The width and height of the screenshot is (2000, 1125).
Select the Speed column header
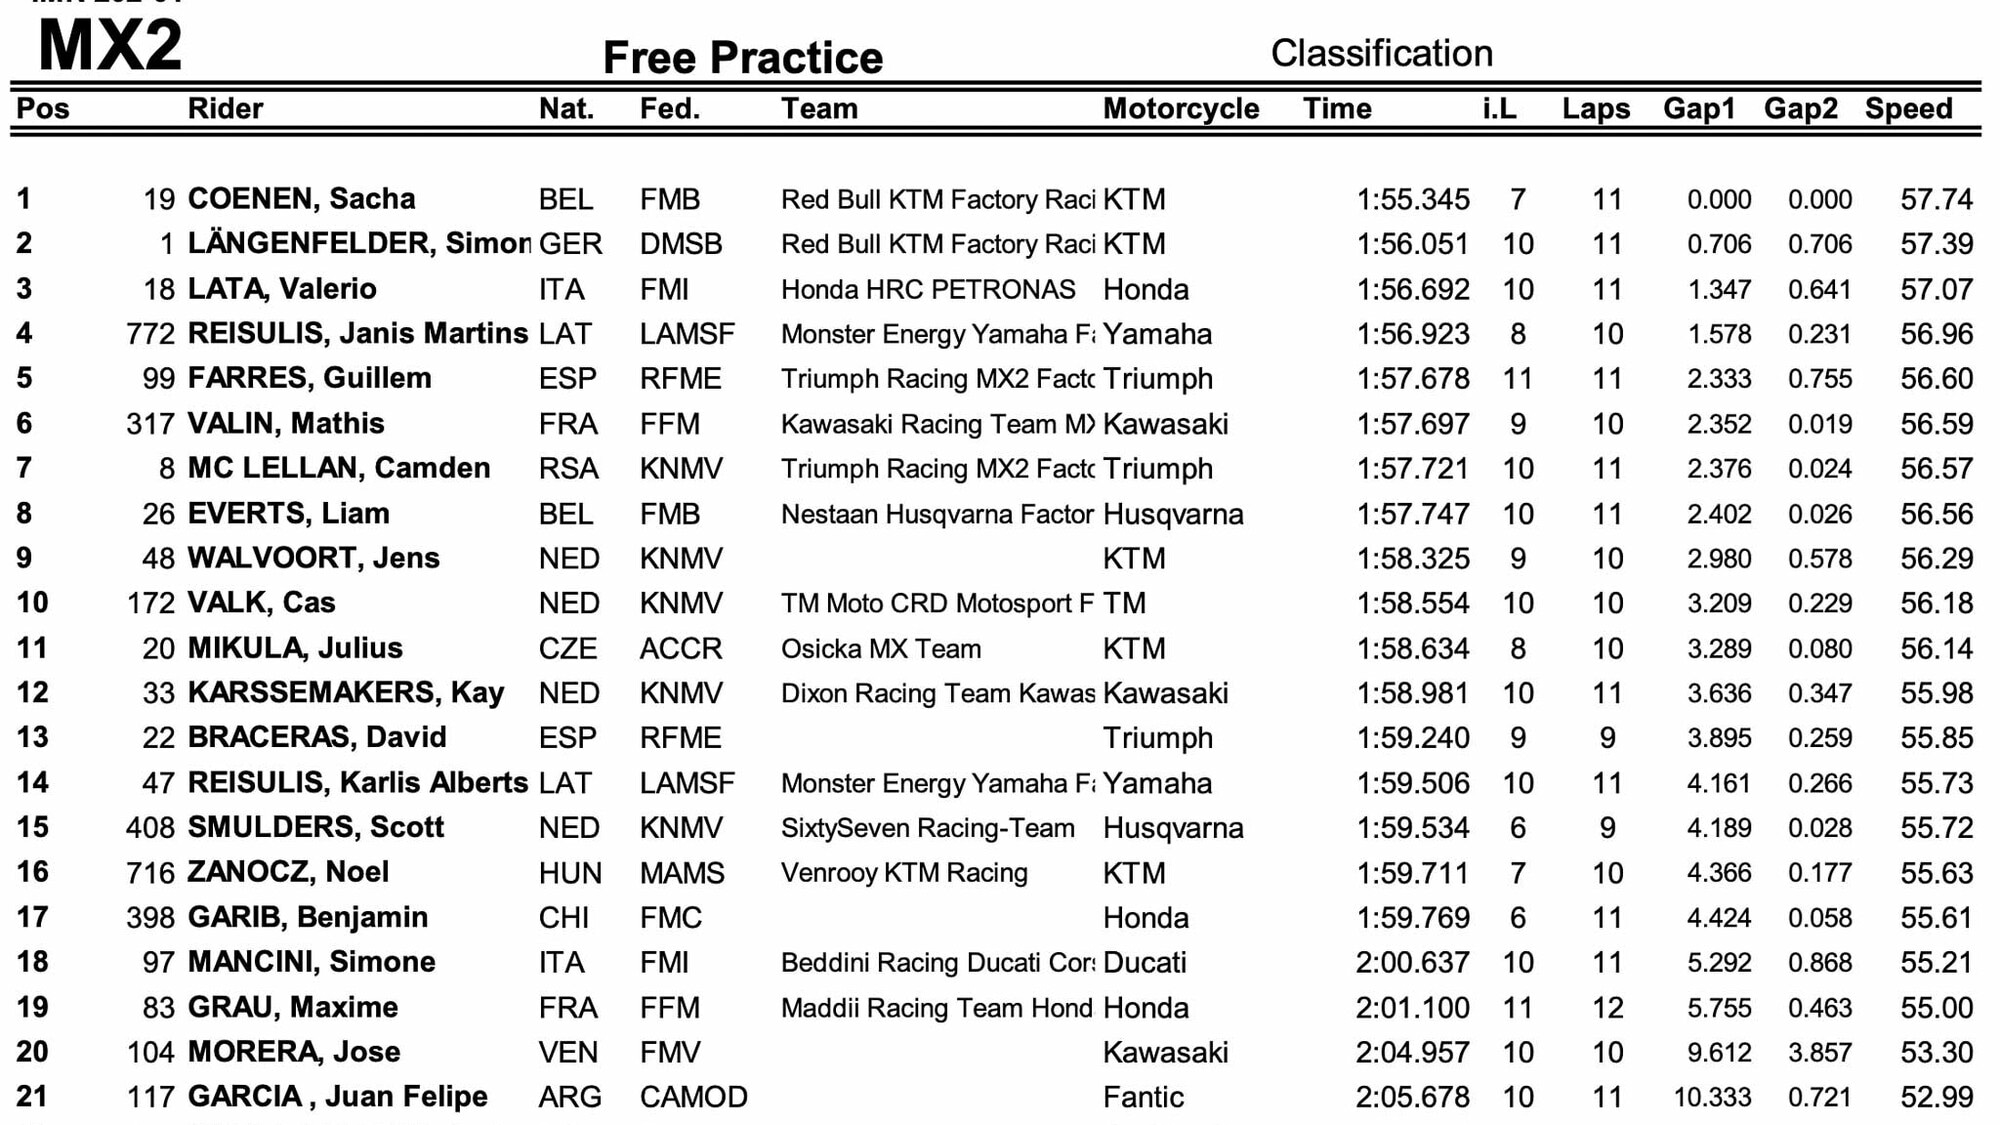(x=1907, y=108)
